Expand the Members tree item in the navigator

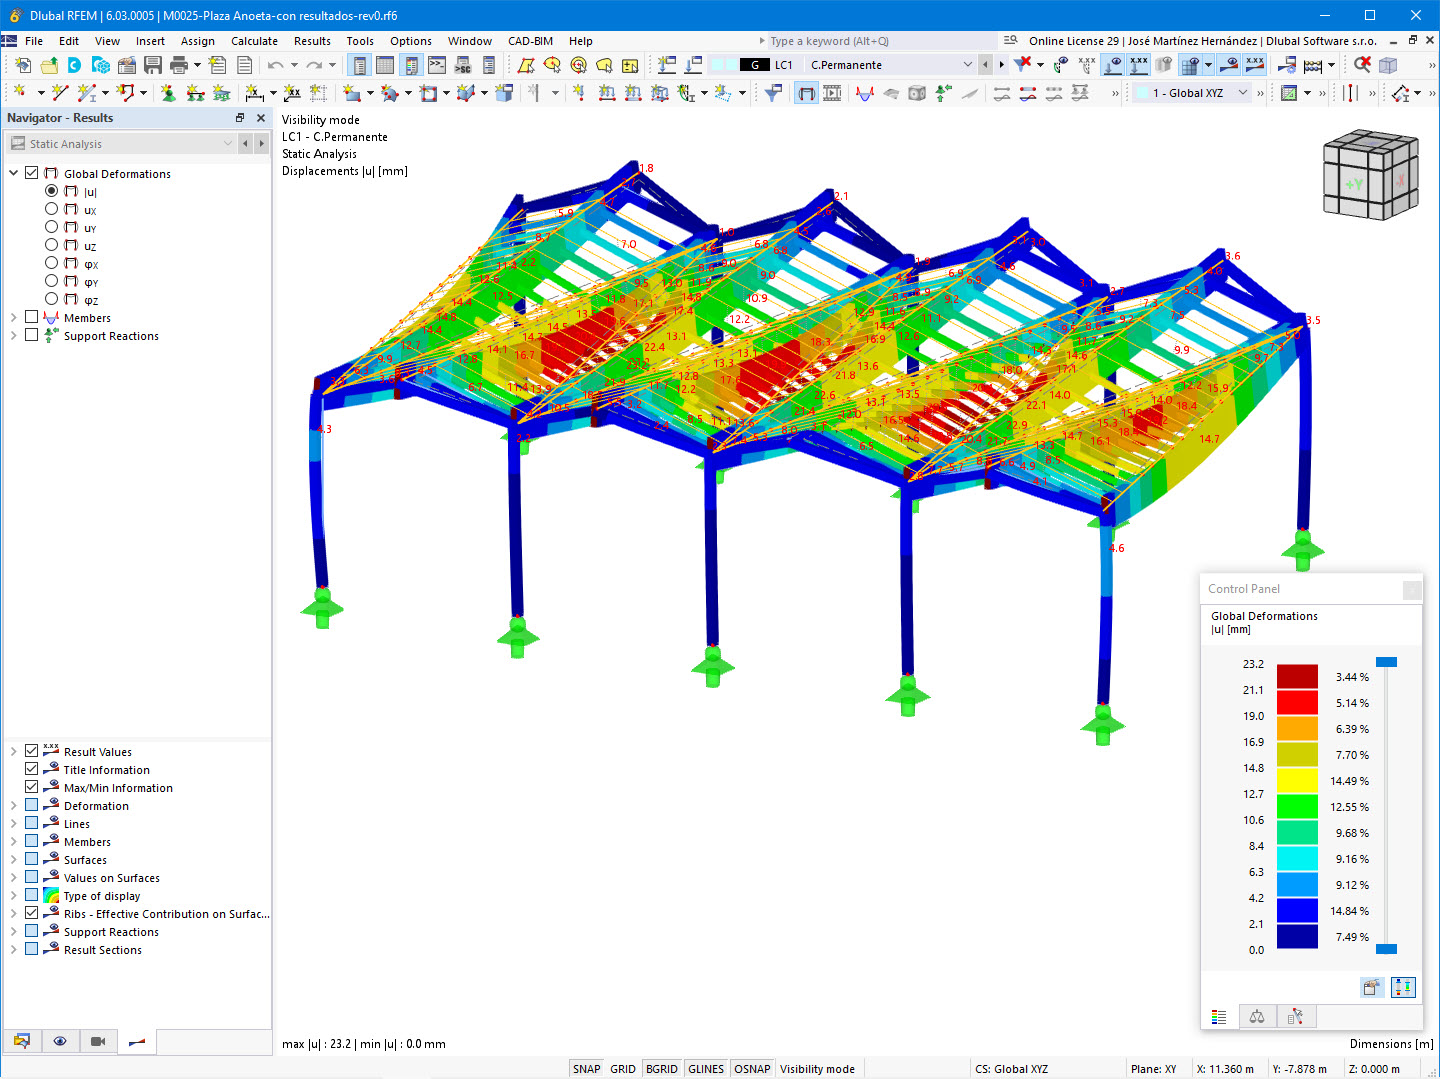tap(16, 317)
